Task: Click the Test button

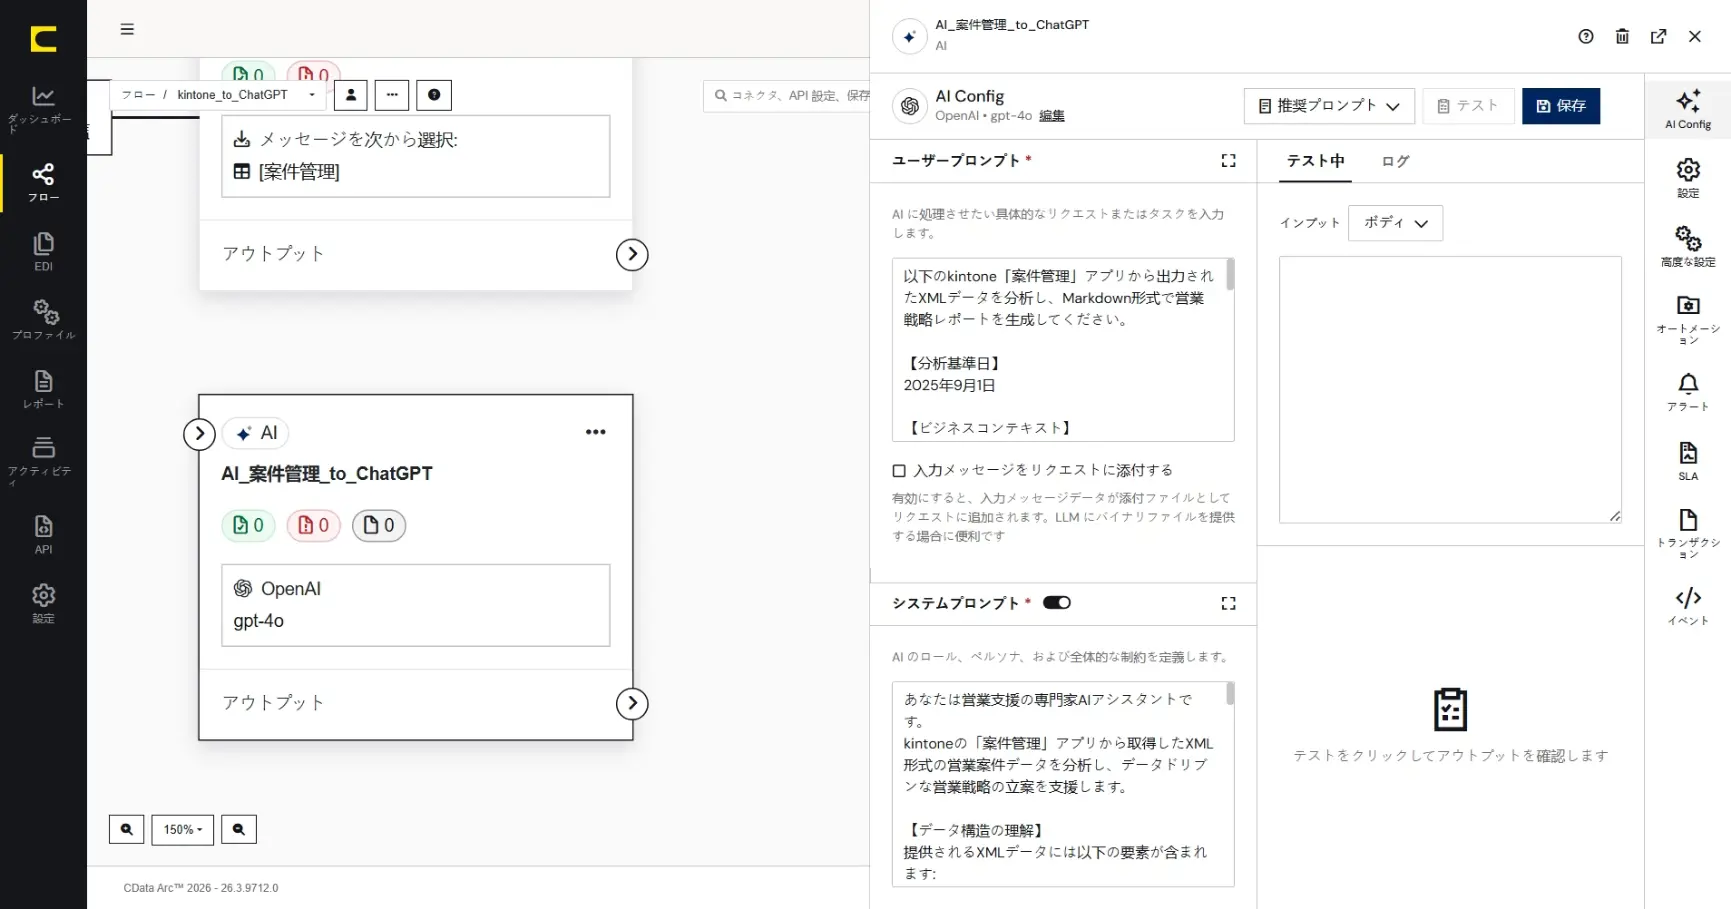Action: click(1468, 106)
